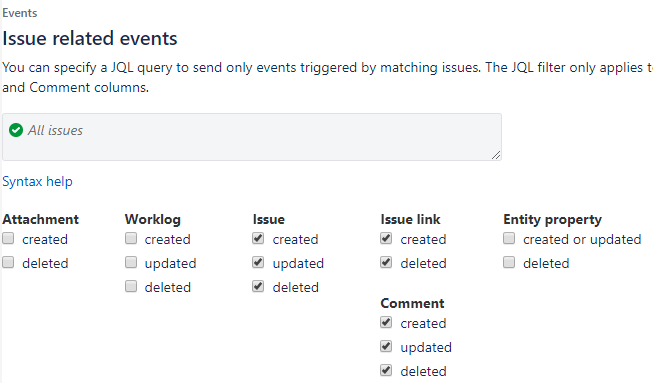The height and width of the screenshot is (383, 653).
Task: Click the Events section label
Action: point(20,13)
